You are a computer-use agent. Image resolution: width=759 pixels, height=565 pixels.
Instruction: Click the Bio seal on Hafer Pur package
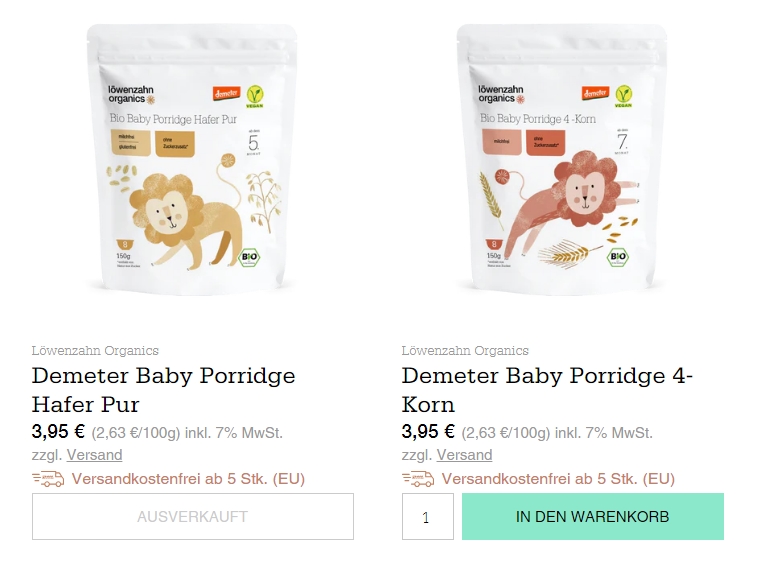click(x=249, y=257)
